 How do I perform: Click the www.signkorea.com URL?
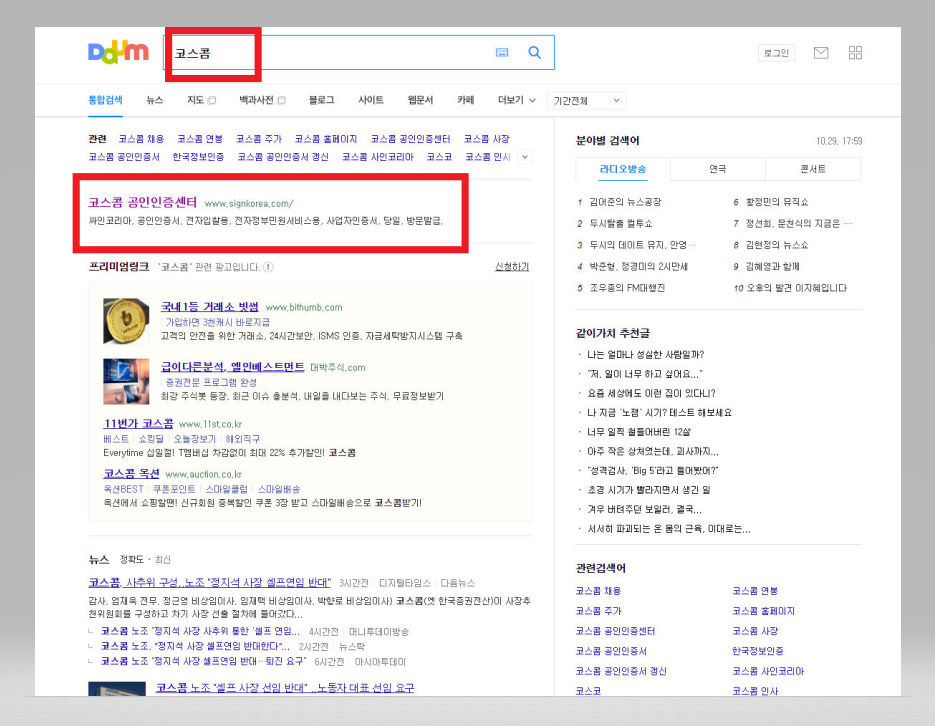coord(249,203)
